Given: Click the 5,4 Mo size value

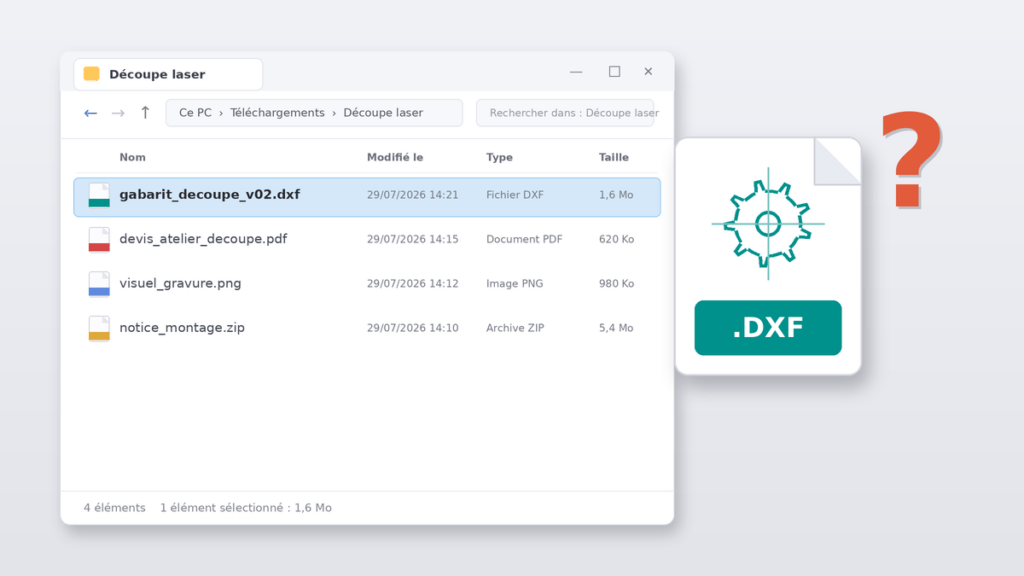Looking at the screenshot, I should coord(616,328).
